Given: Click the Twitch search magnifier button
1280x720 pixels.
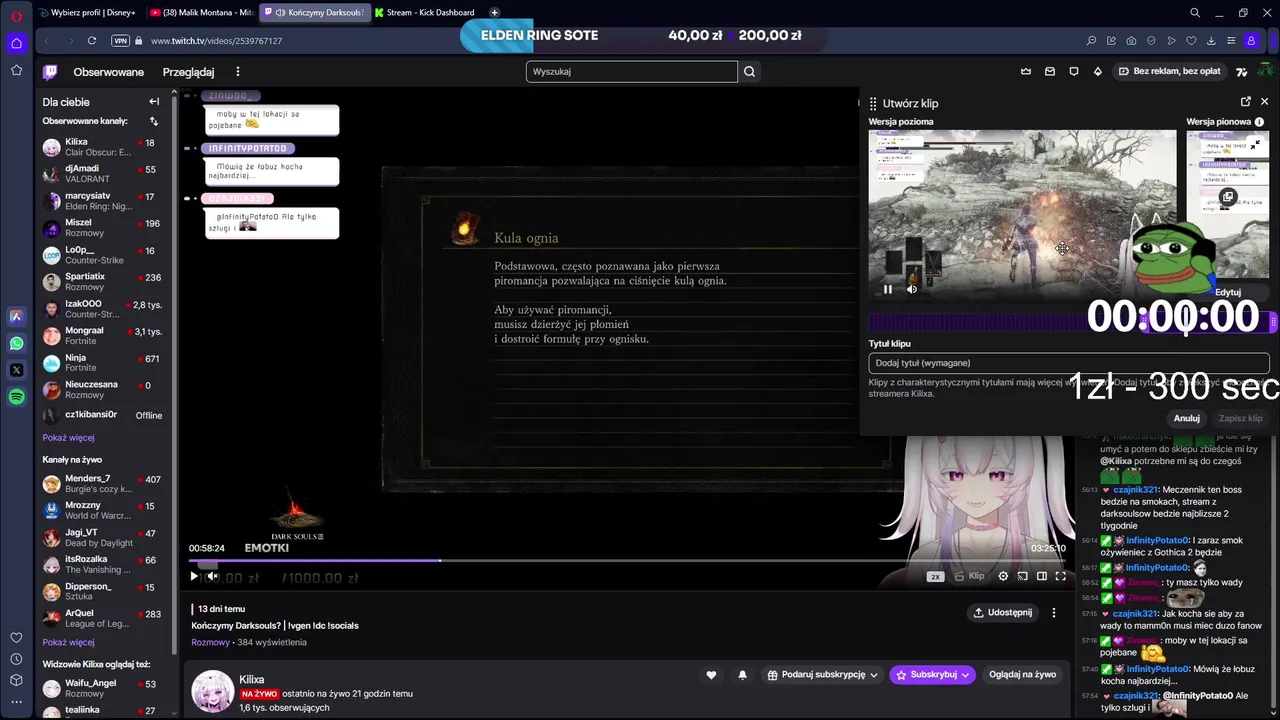Looking at the screenshot, I should pos(749,71).
